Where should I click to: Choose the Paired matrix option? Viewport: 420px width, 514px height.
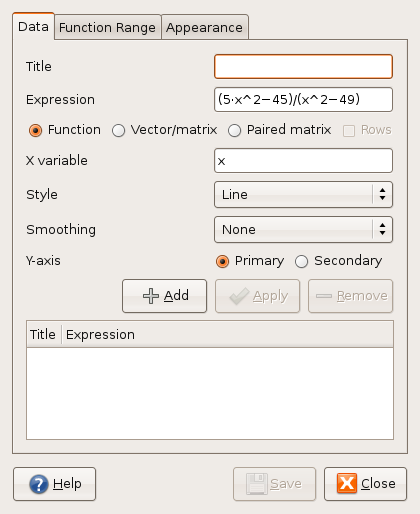[234, 130]
